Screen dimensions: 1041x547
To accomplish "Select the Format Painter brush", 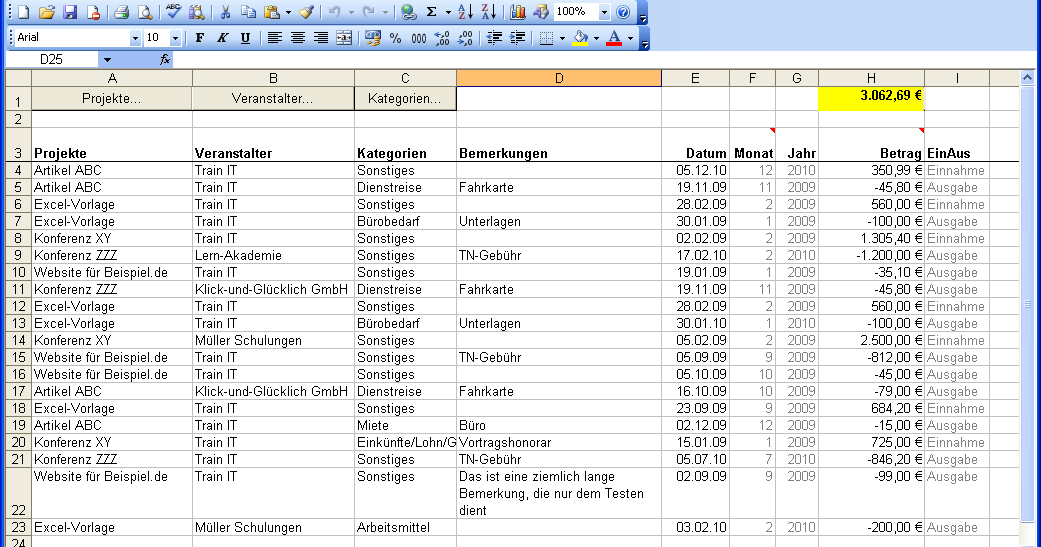I will coord(306,12).
